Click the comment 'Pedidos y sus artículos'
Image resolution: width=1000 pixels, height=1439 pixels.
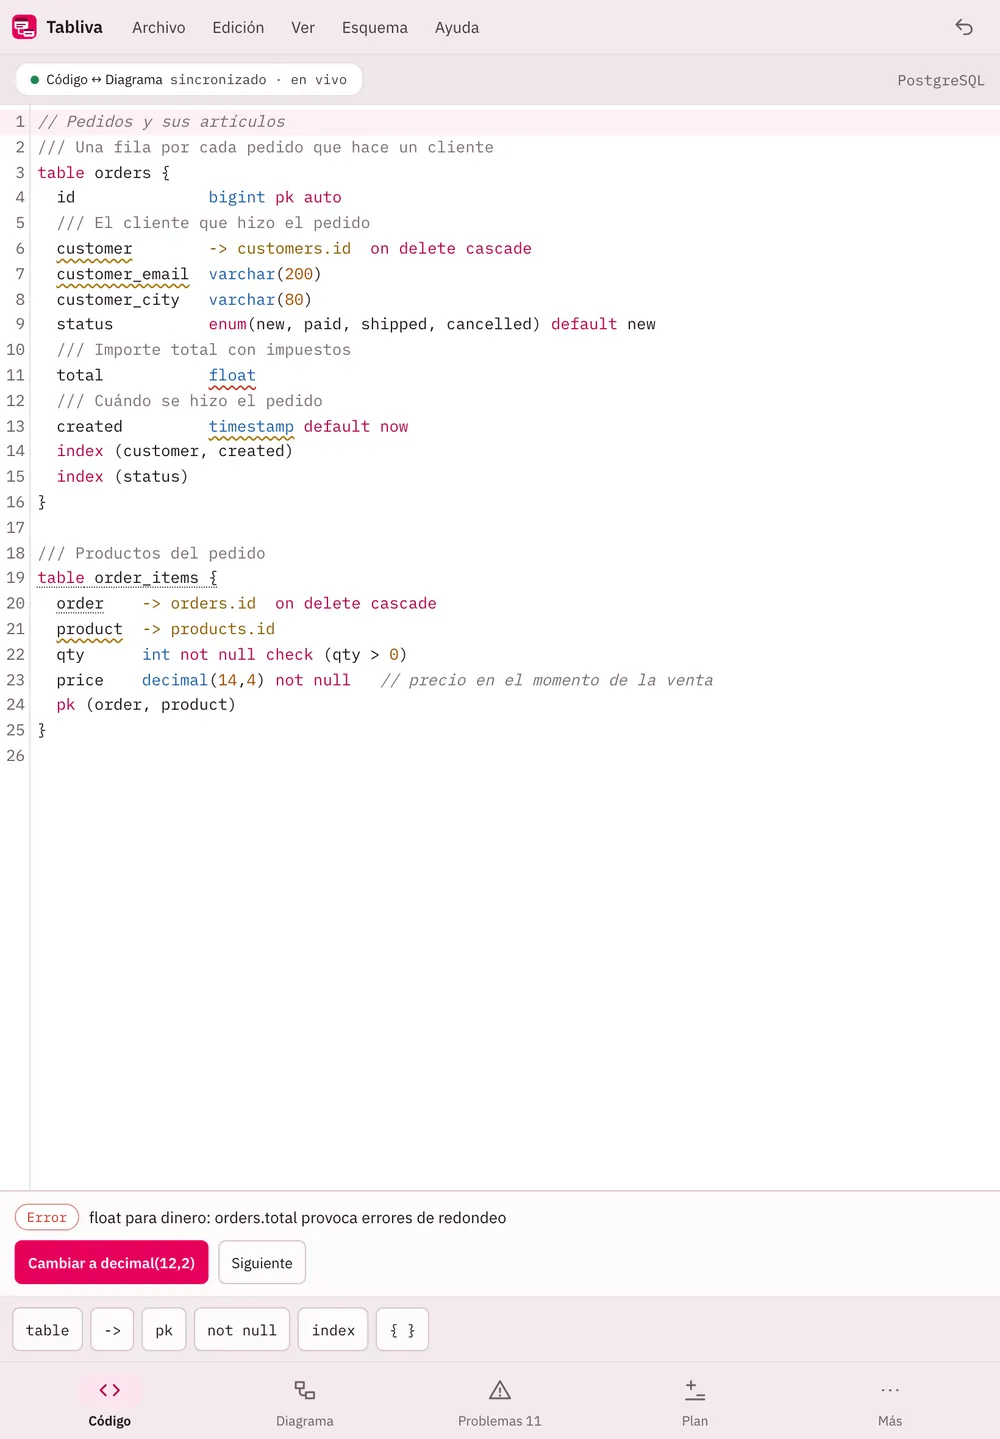161,122
